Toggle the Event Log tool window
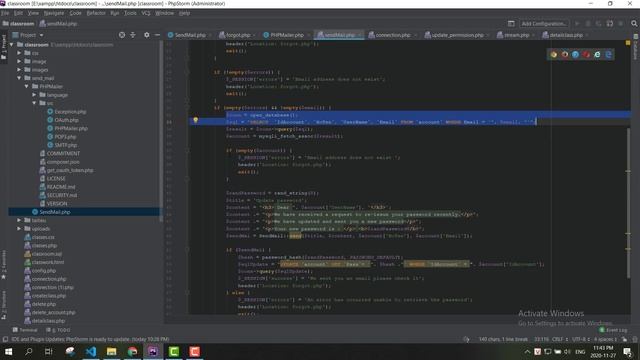This screenshot has width=640, height=360. [x=613, y=330]
